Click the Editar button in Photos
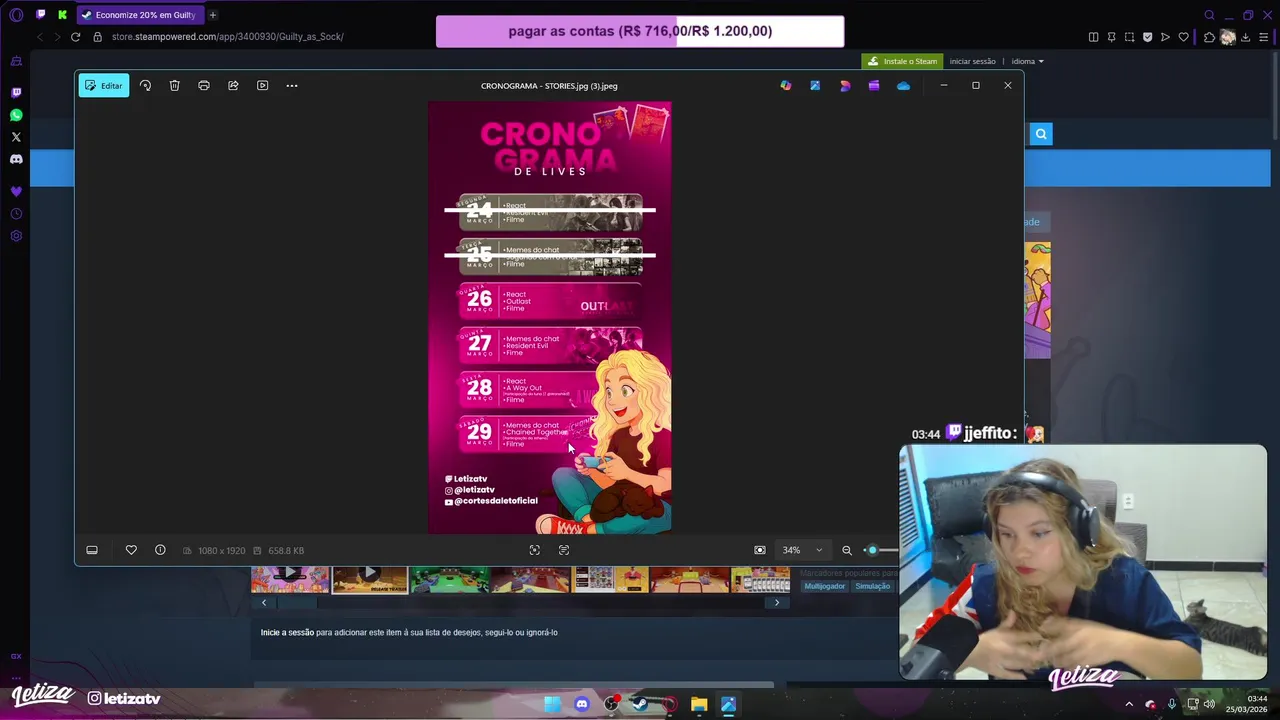Image resolution: width=1280 pixels, height=720 pixels. point(104,86)
